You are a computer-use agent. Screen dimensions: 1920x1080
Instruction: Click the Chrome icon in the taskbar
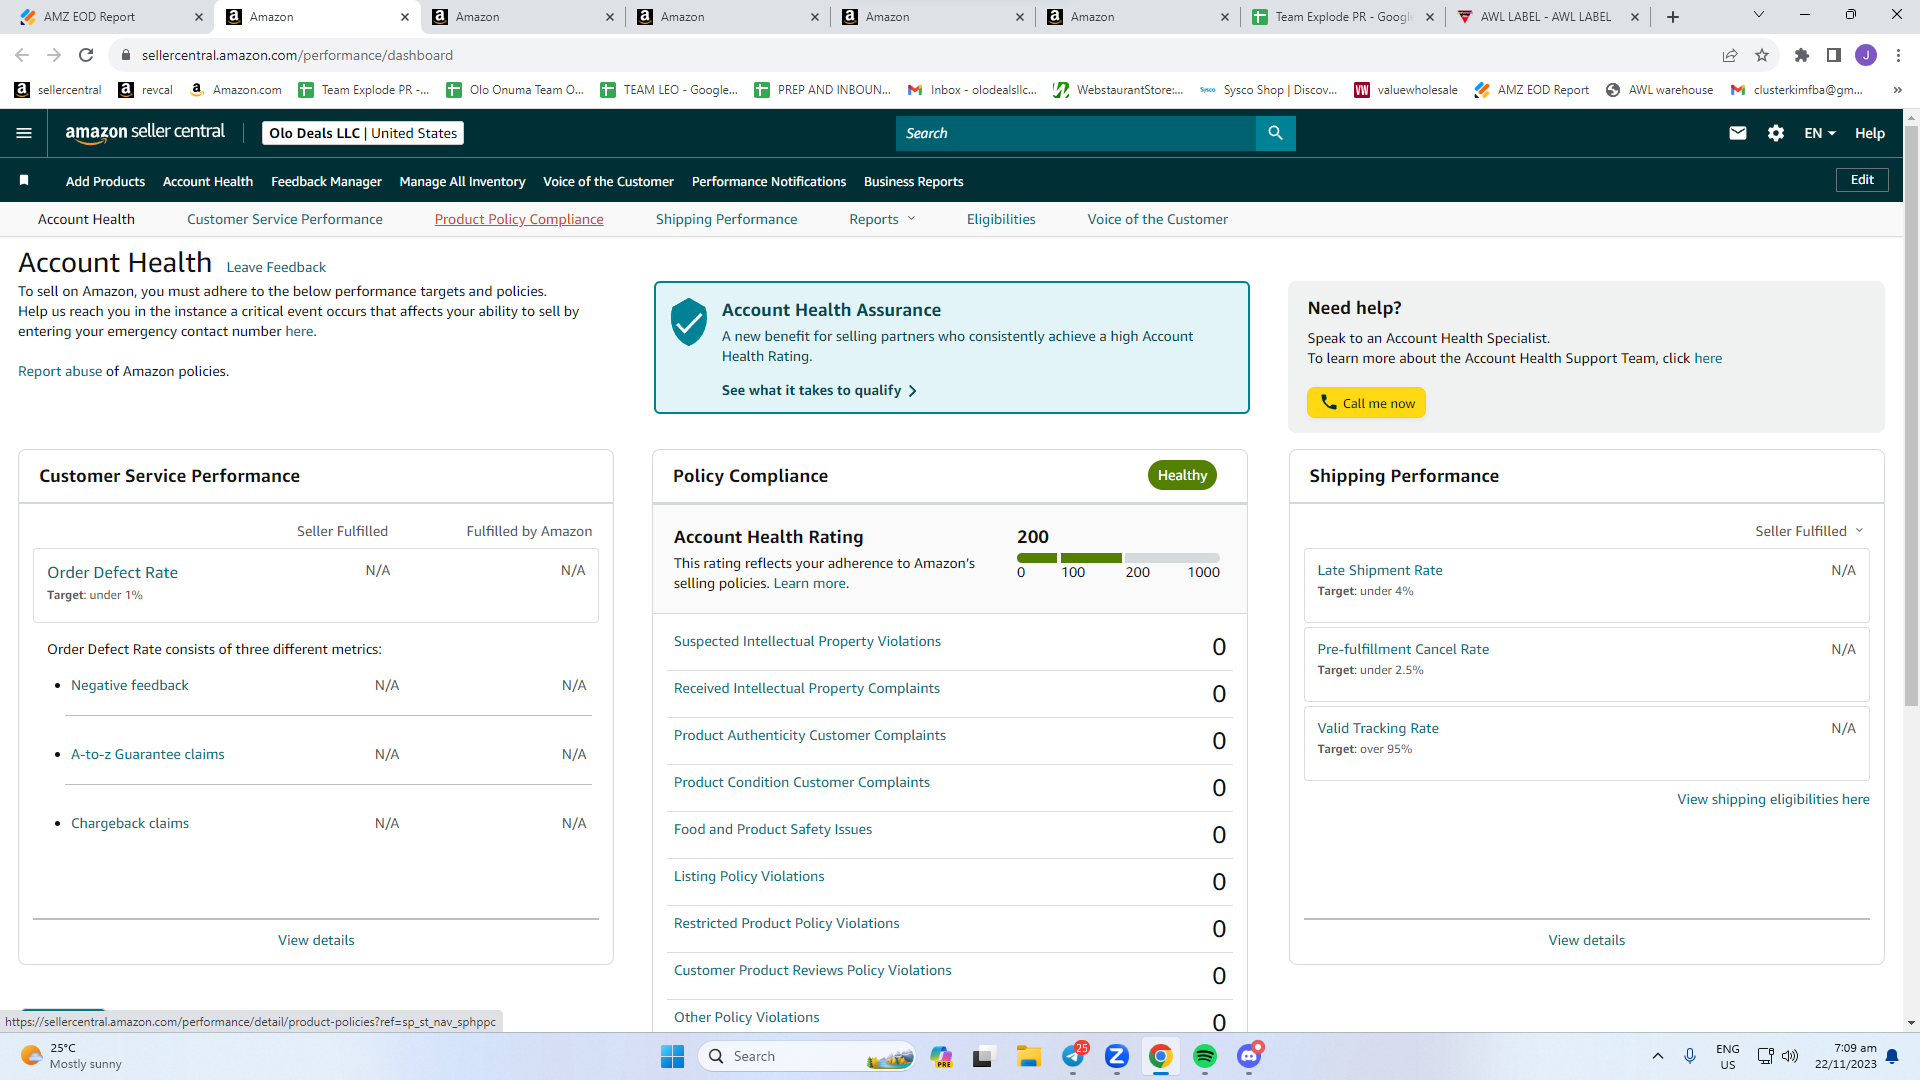1160,1056
